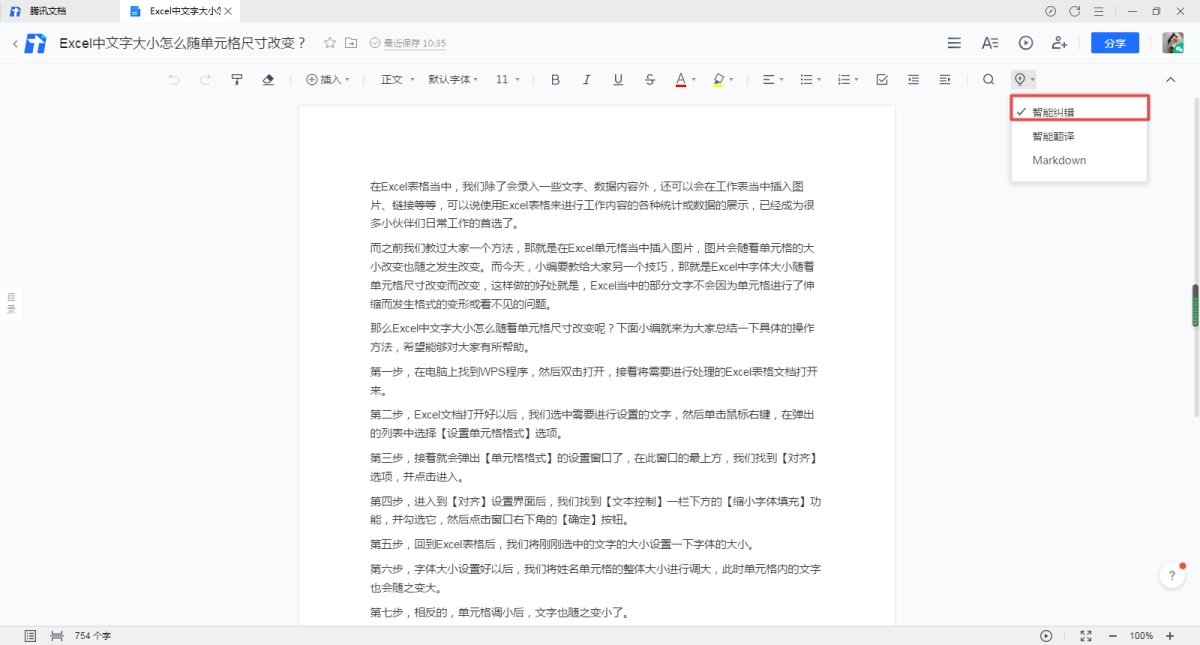Viewport: 1200px width, 645px height.
Task: Click the blue 分享 button
Action: pyautogui.click(x=1115, y=43)
